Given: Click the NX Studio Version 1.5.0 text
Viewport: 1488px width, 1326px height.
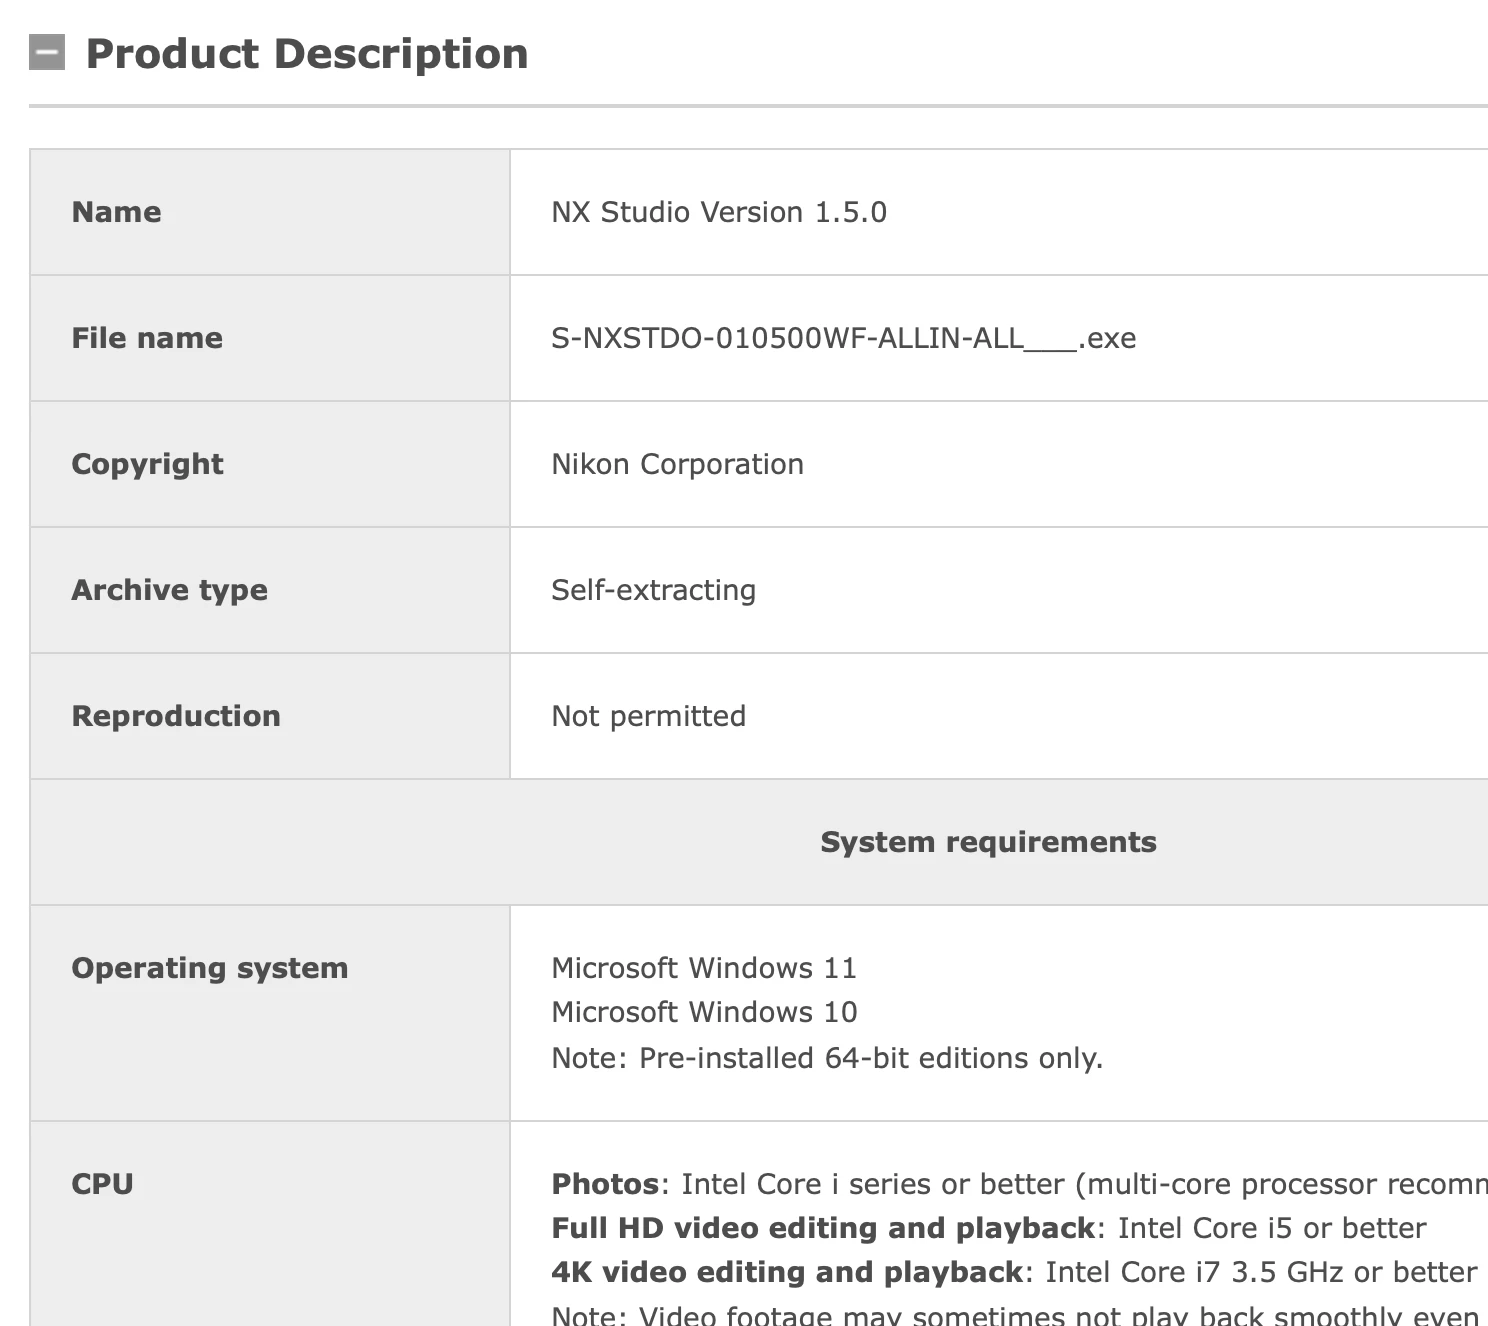Looking at the screenshot, I should pyautogui.click(x=719, y=212).
